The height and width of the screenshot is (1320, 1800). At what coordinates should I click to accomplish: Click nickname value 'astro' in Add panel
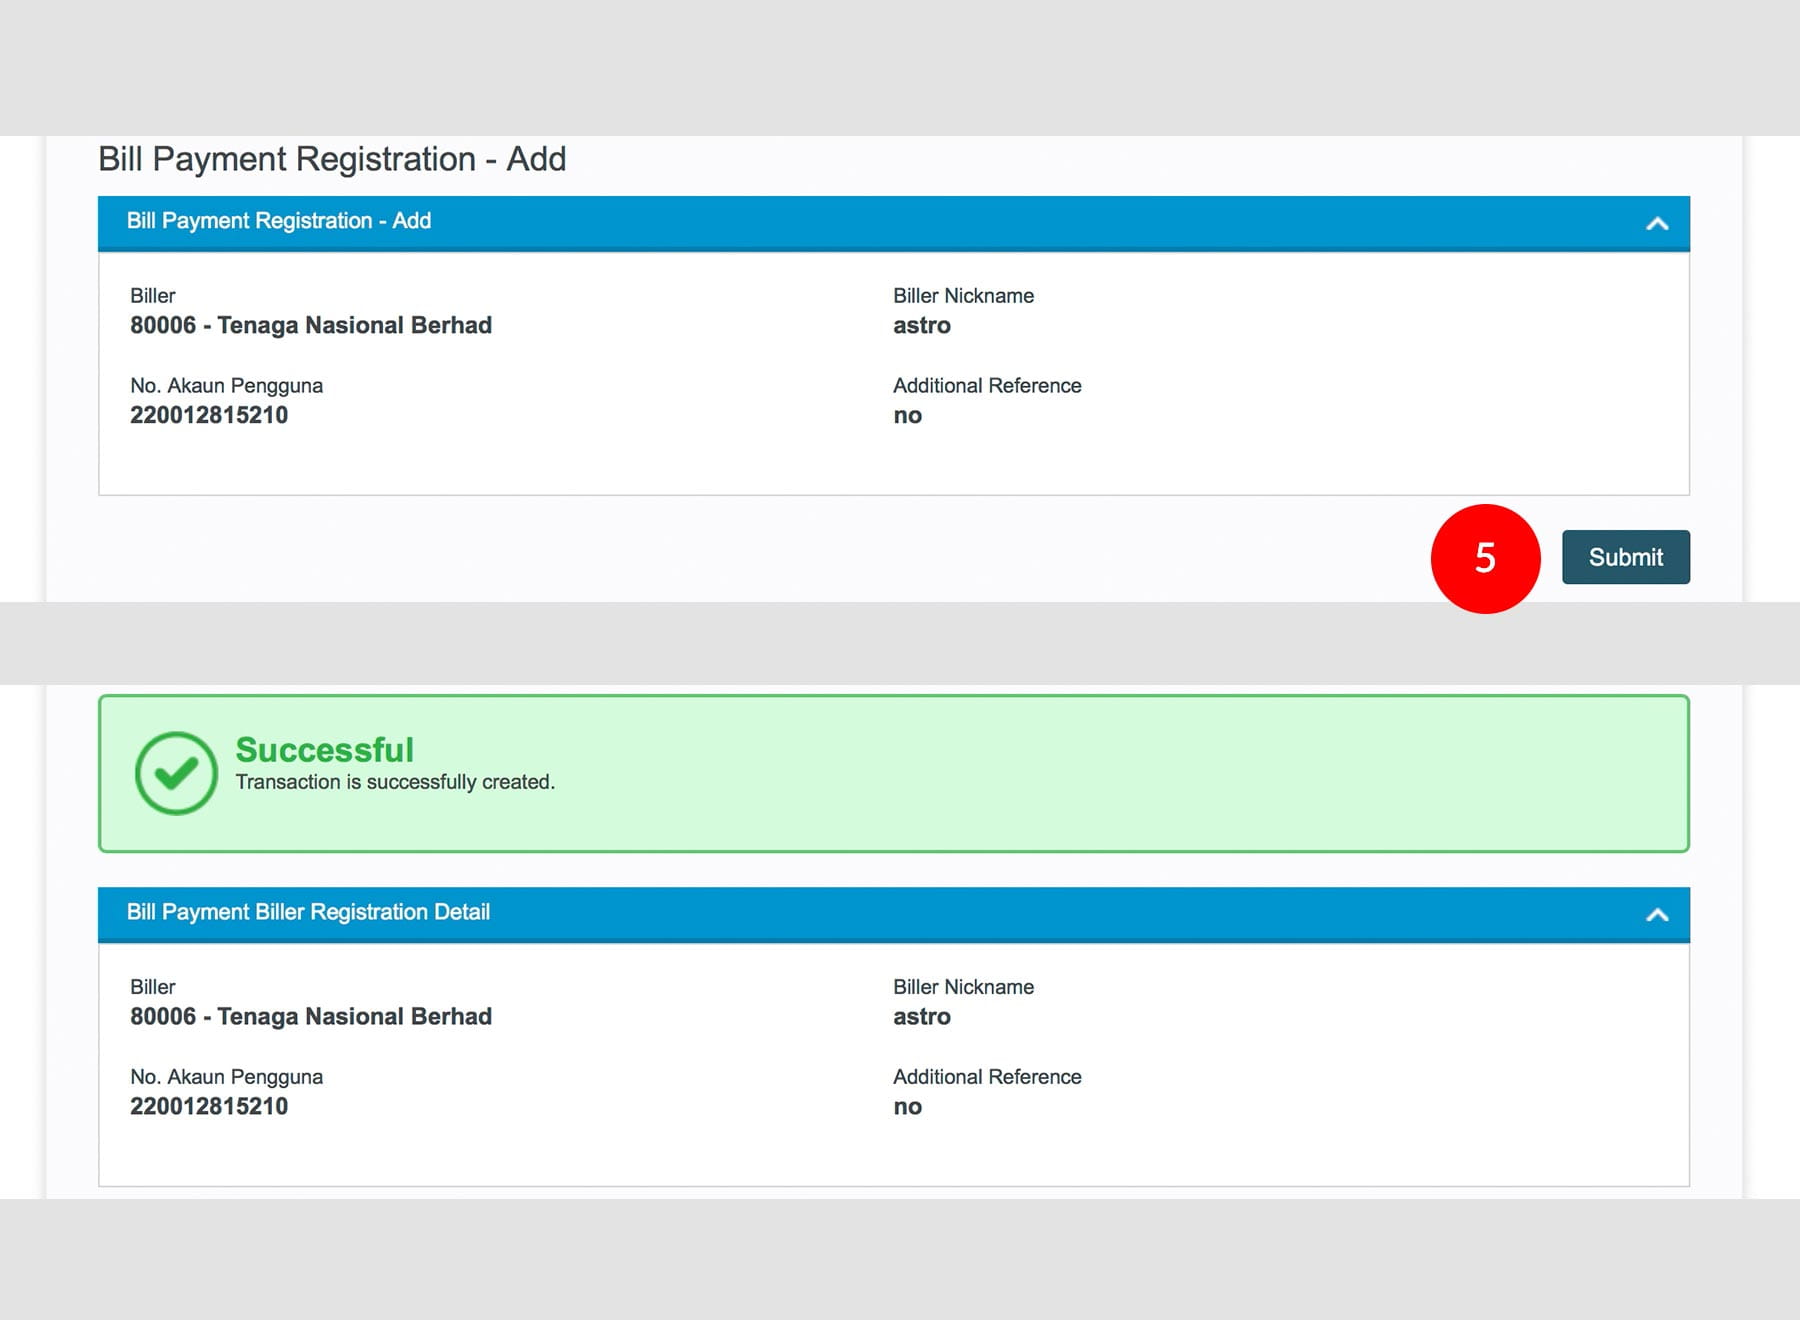921,325
